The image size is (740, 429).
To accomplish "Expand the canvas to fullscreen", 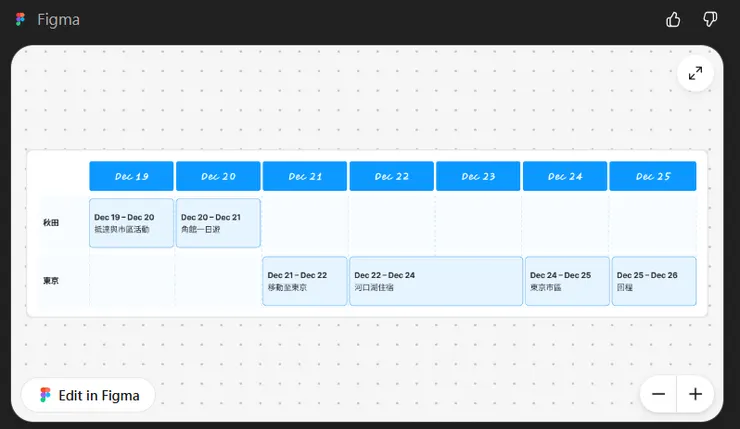I will 695,73.
